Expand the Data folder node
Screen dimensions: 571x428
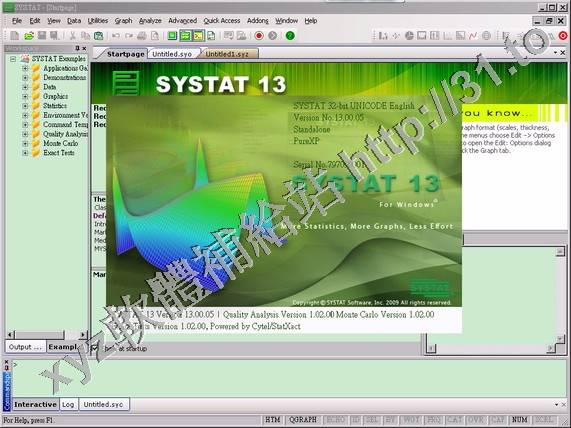pos(25,87)
